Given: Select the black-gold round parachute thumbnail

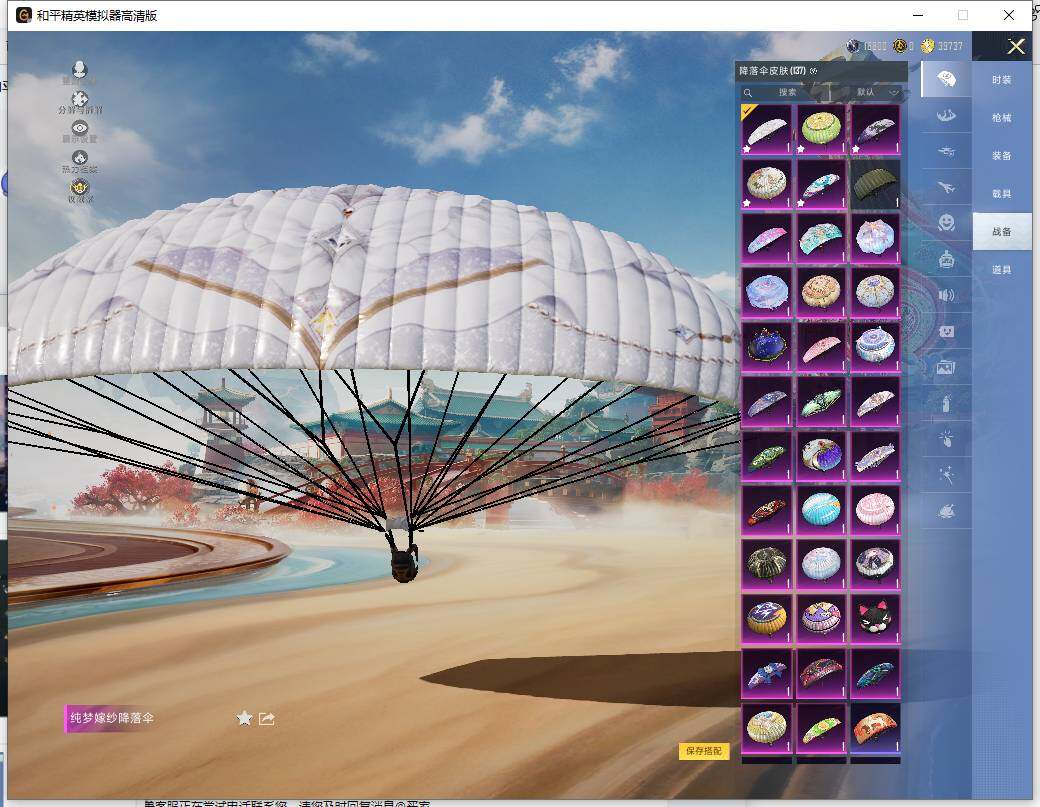Looking at the screenshot, I should click(766, 565).
